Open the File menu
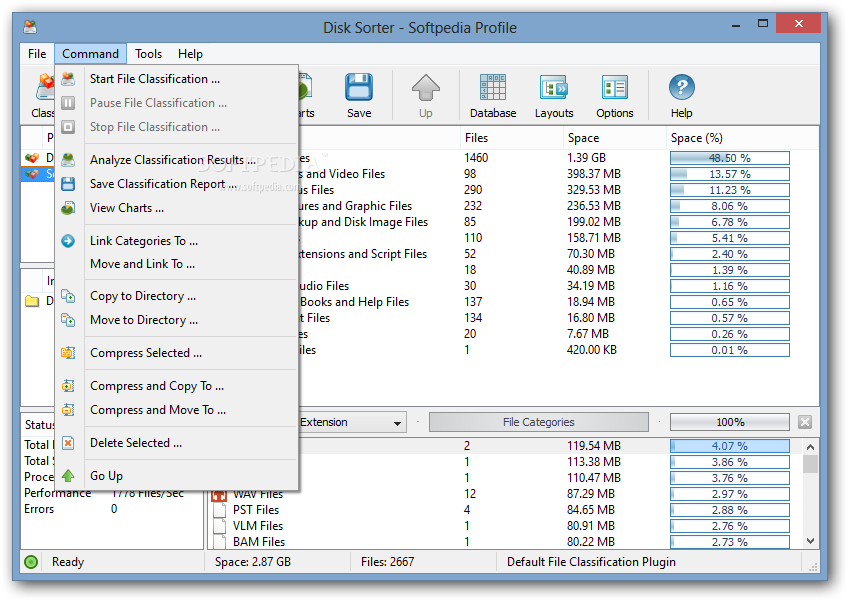 click(37, 54)
